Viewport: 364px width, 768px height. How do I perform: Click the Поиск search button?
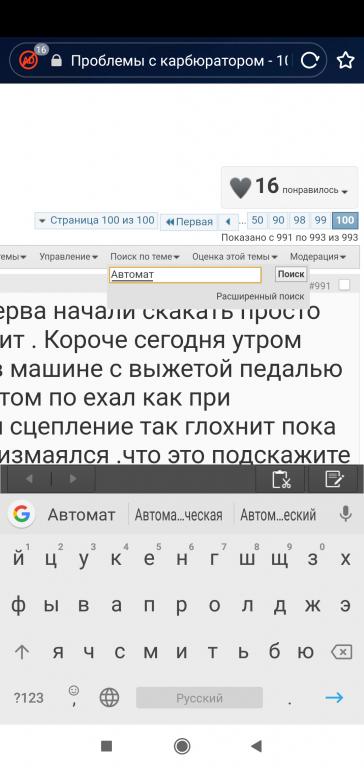(291, 274)
